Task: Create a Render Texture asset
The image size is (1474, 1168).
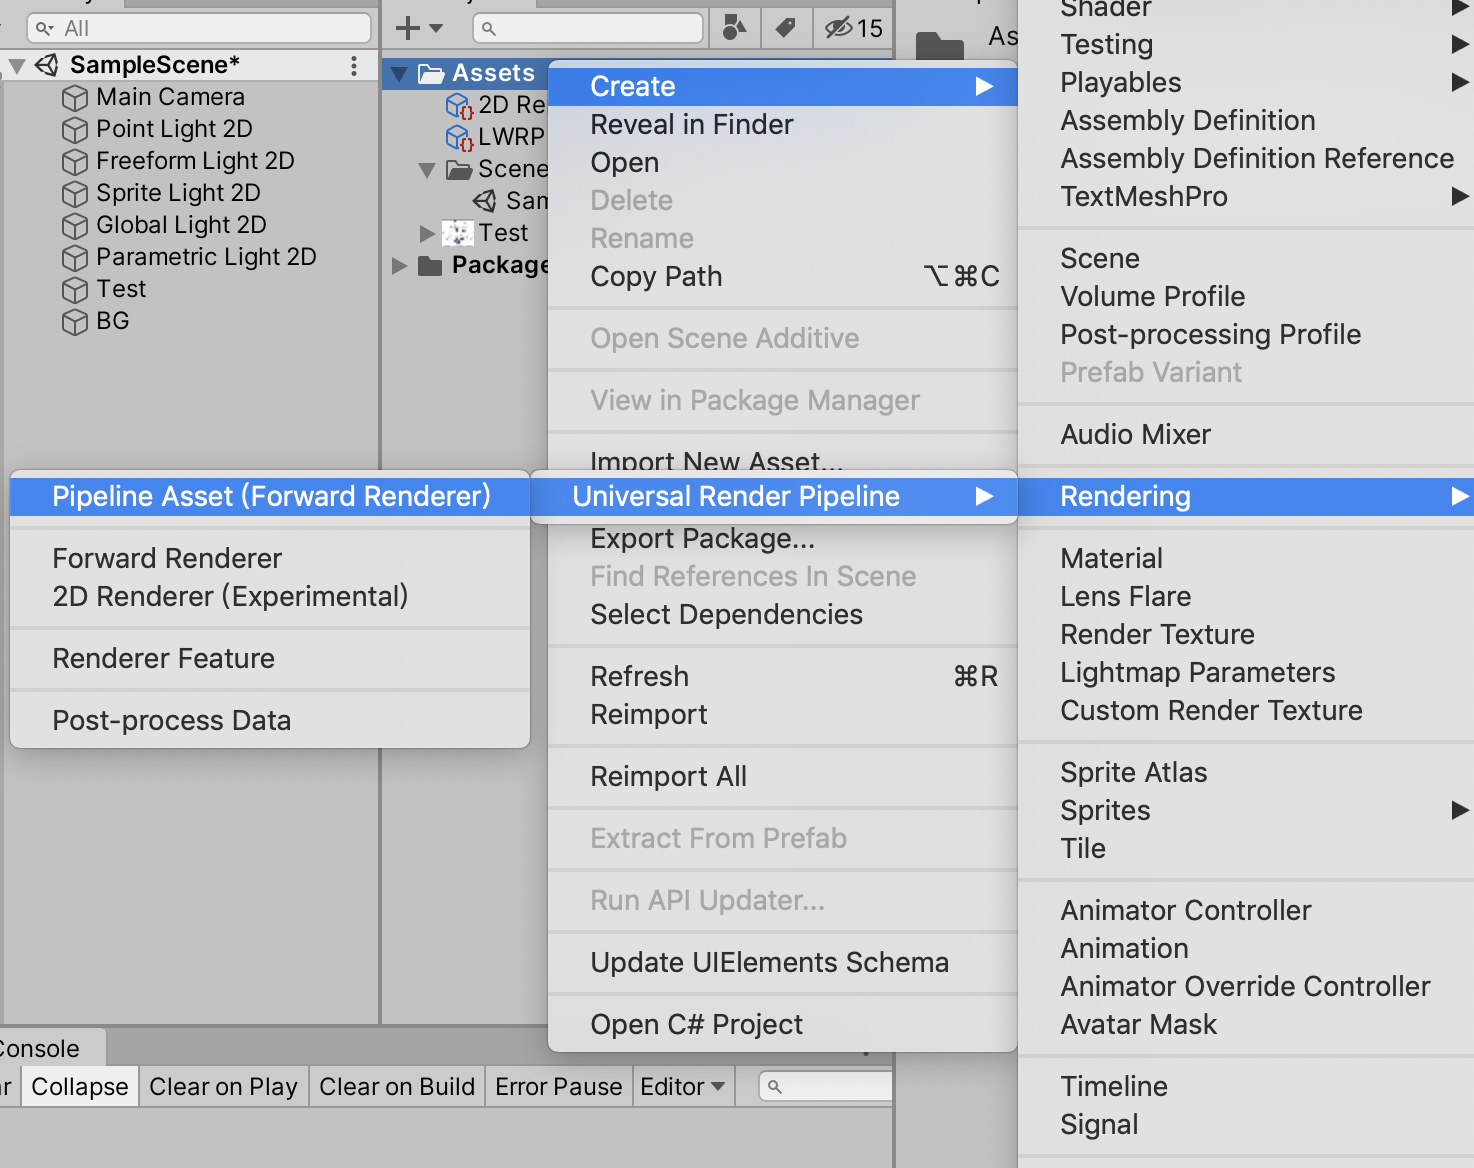Action: coord(1246,634)
